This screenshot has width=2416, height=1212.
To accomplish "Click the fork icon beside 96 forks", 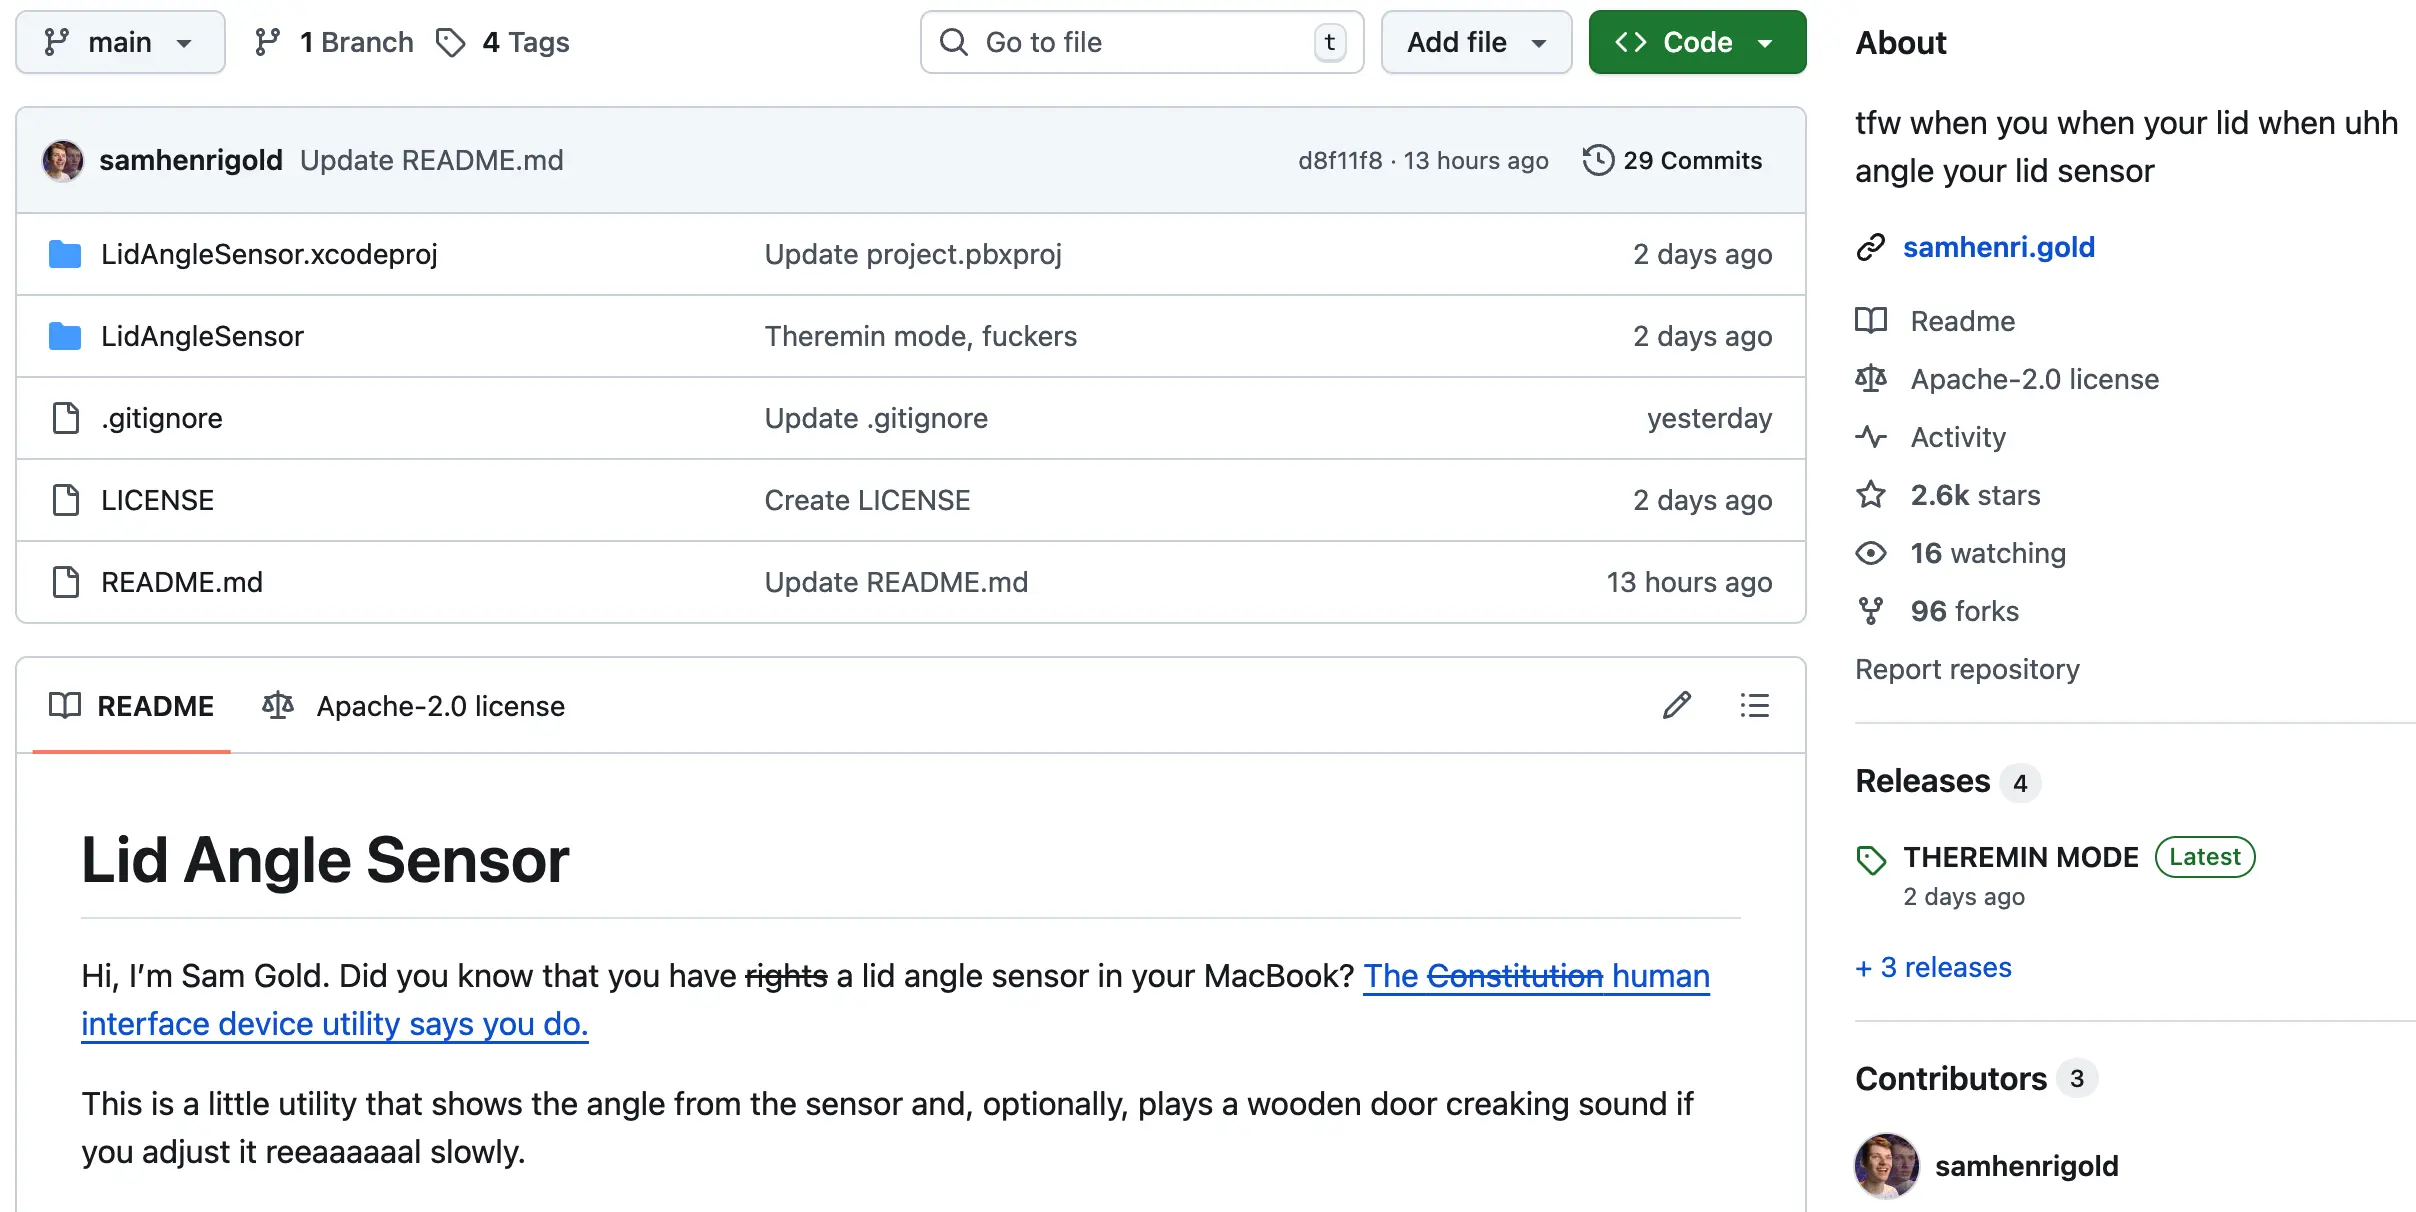I will pyautogui.click(x=1871, y=611).
